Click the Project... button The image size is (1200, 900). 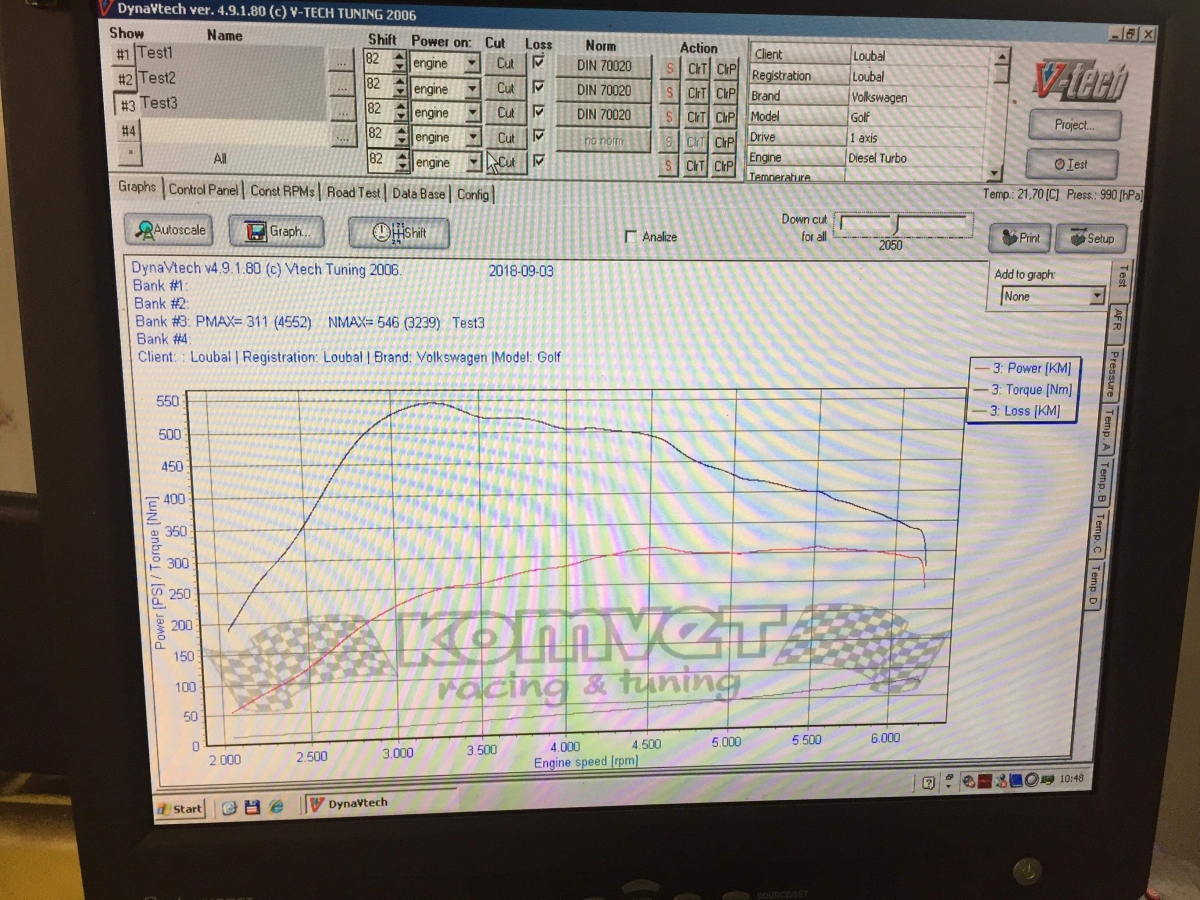1074,126
